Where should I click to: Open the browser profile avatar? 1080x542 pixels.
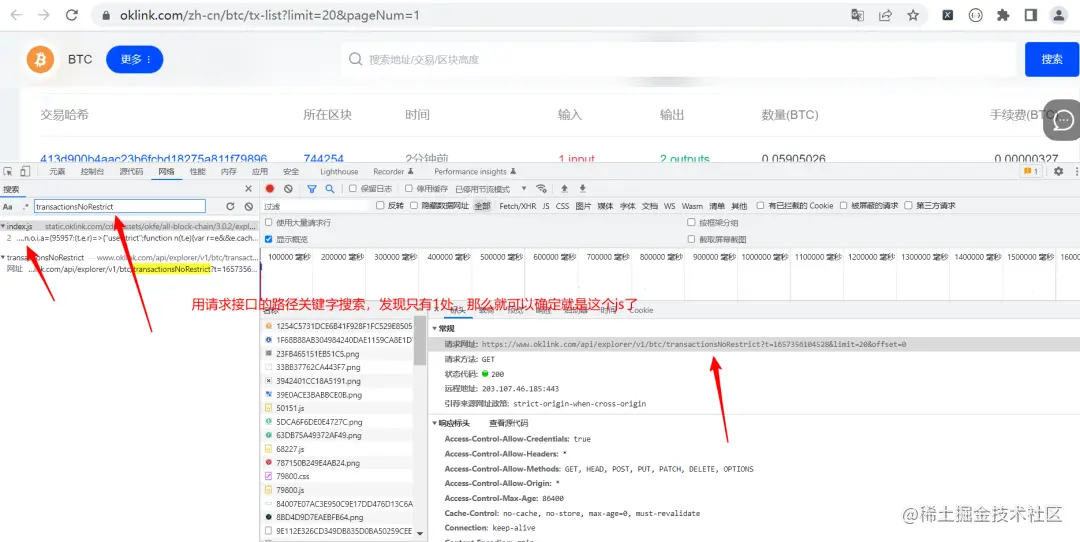click(1059, 15)
